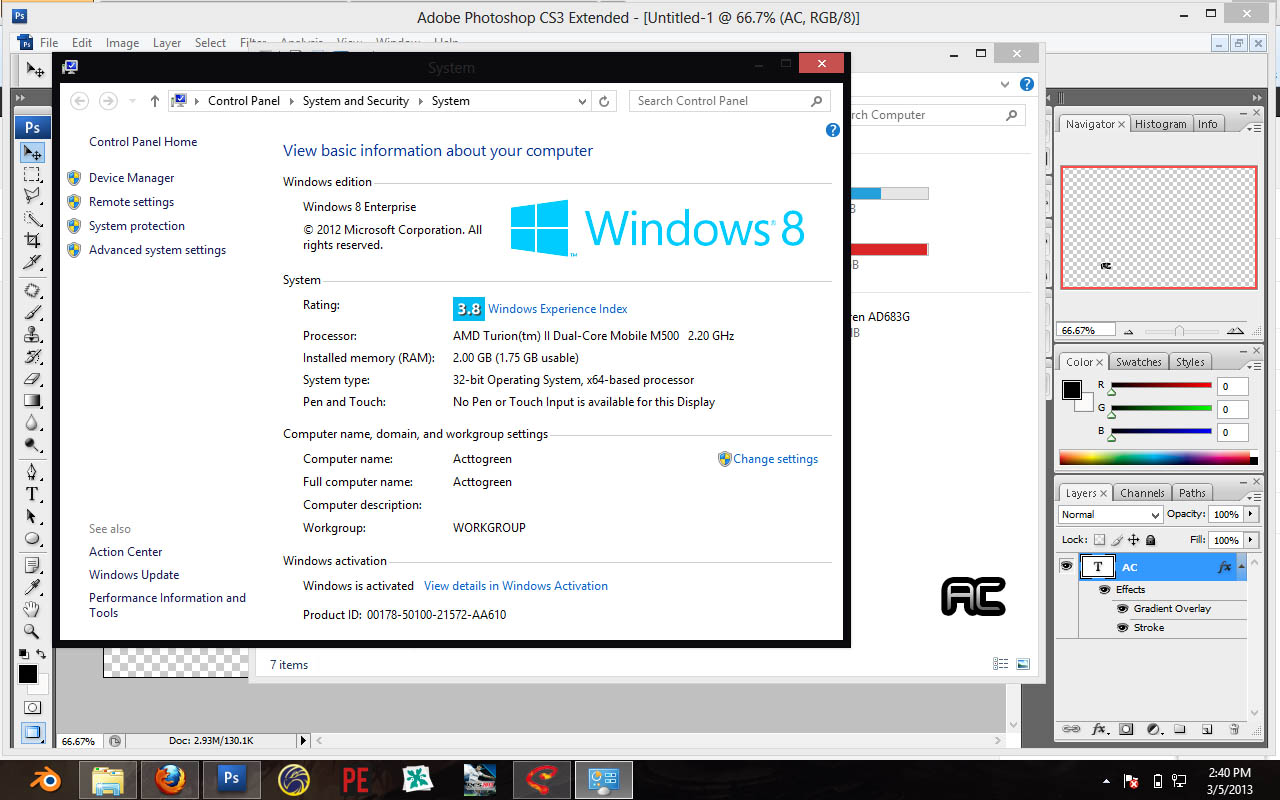Open Remote settings link
The height and width of the screenshot is (800, 1280).
click(131, 202)
